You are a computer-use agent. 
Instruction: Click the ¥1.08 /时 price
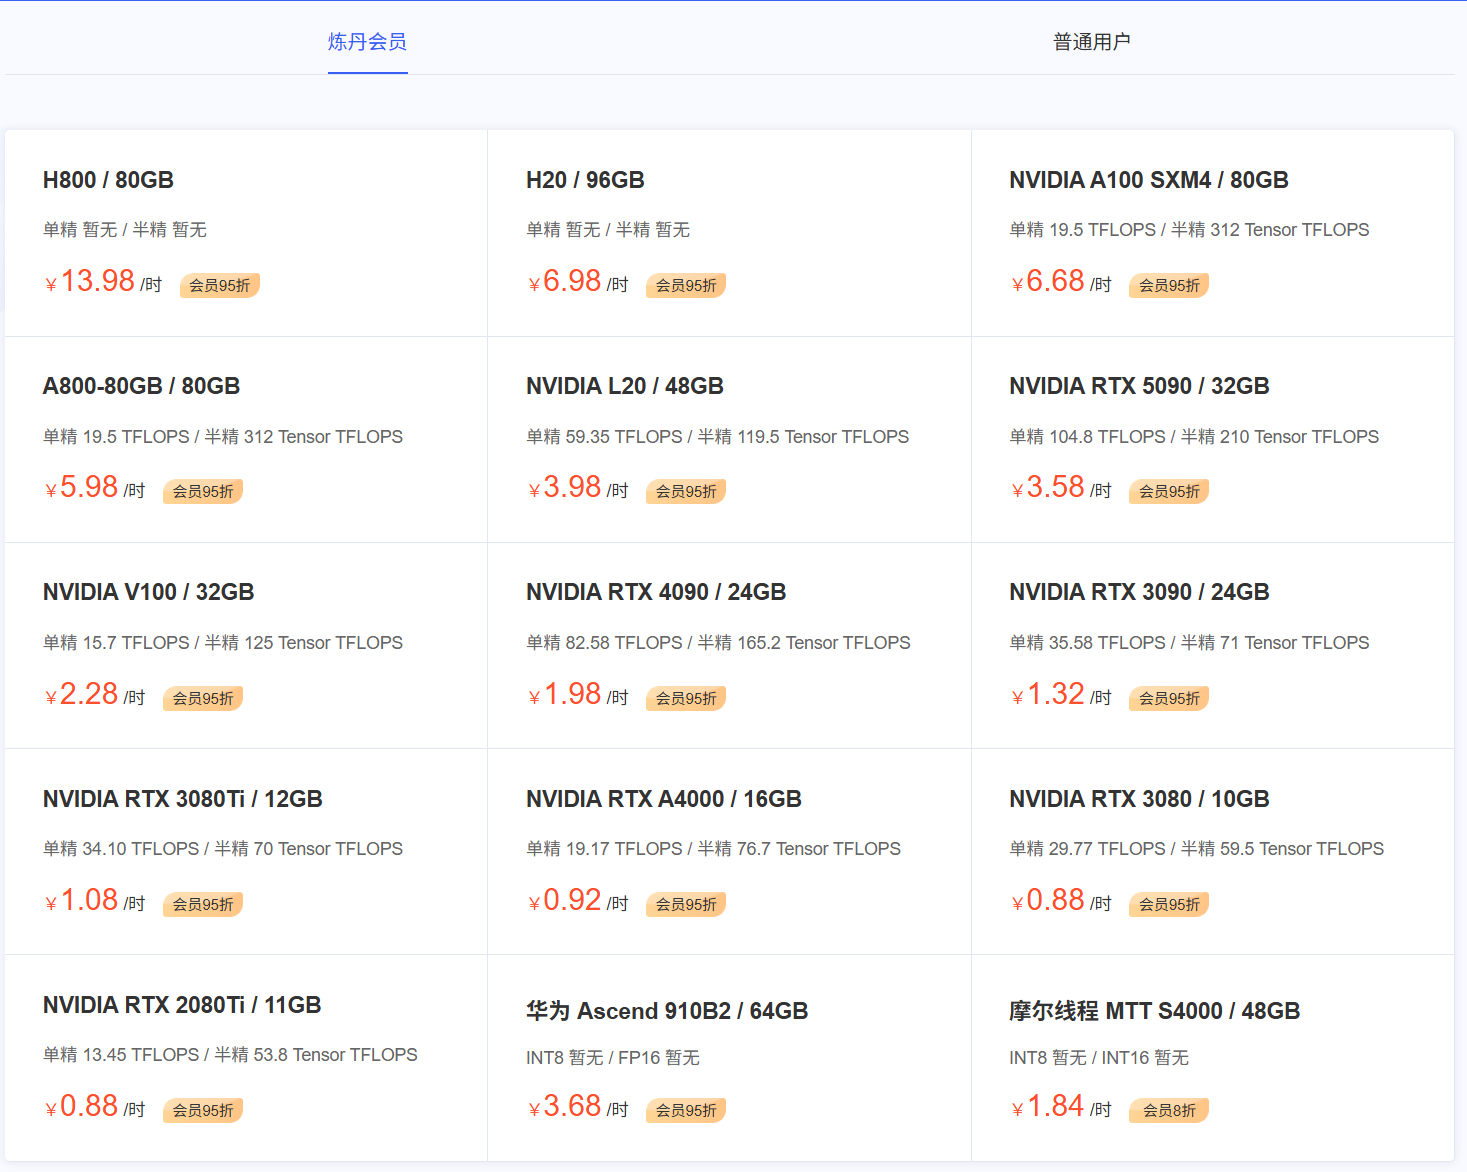coord(95,900)
